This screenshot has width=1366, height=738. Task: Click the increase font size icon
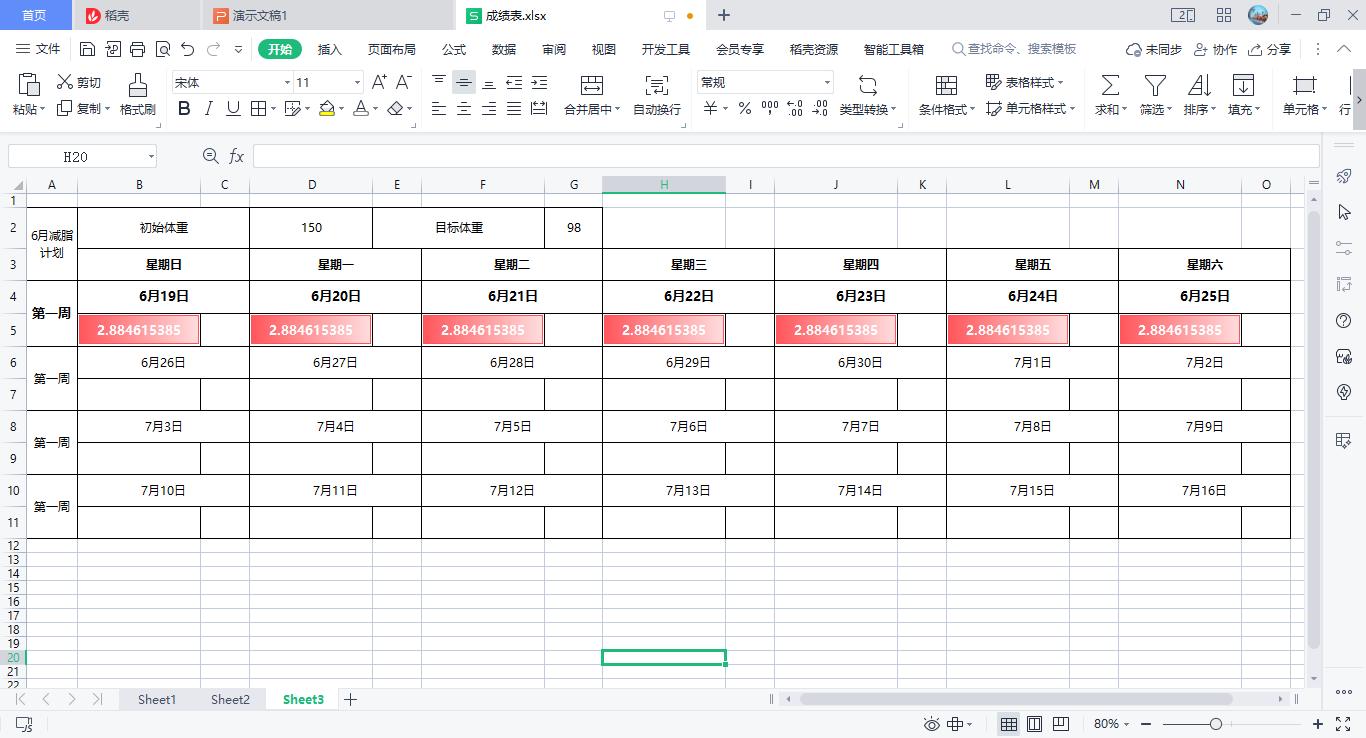pos(379,82)
